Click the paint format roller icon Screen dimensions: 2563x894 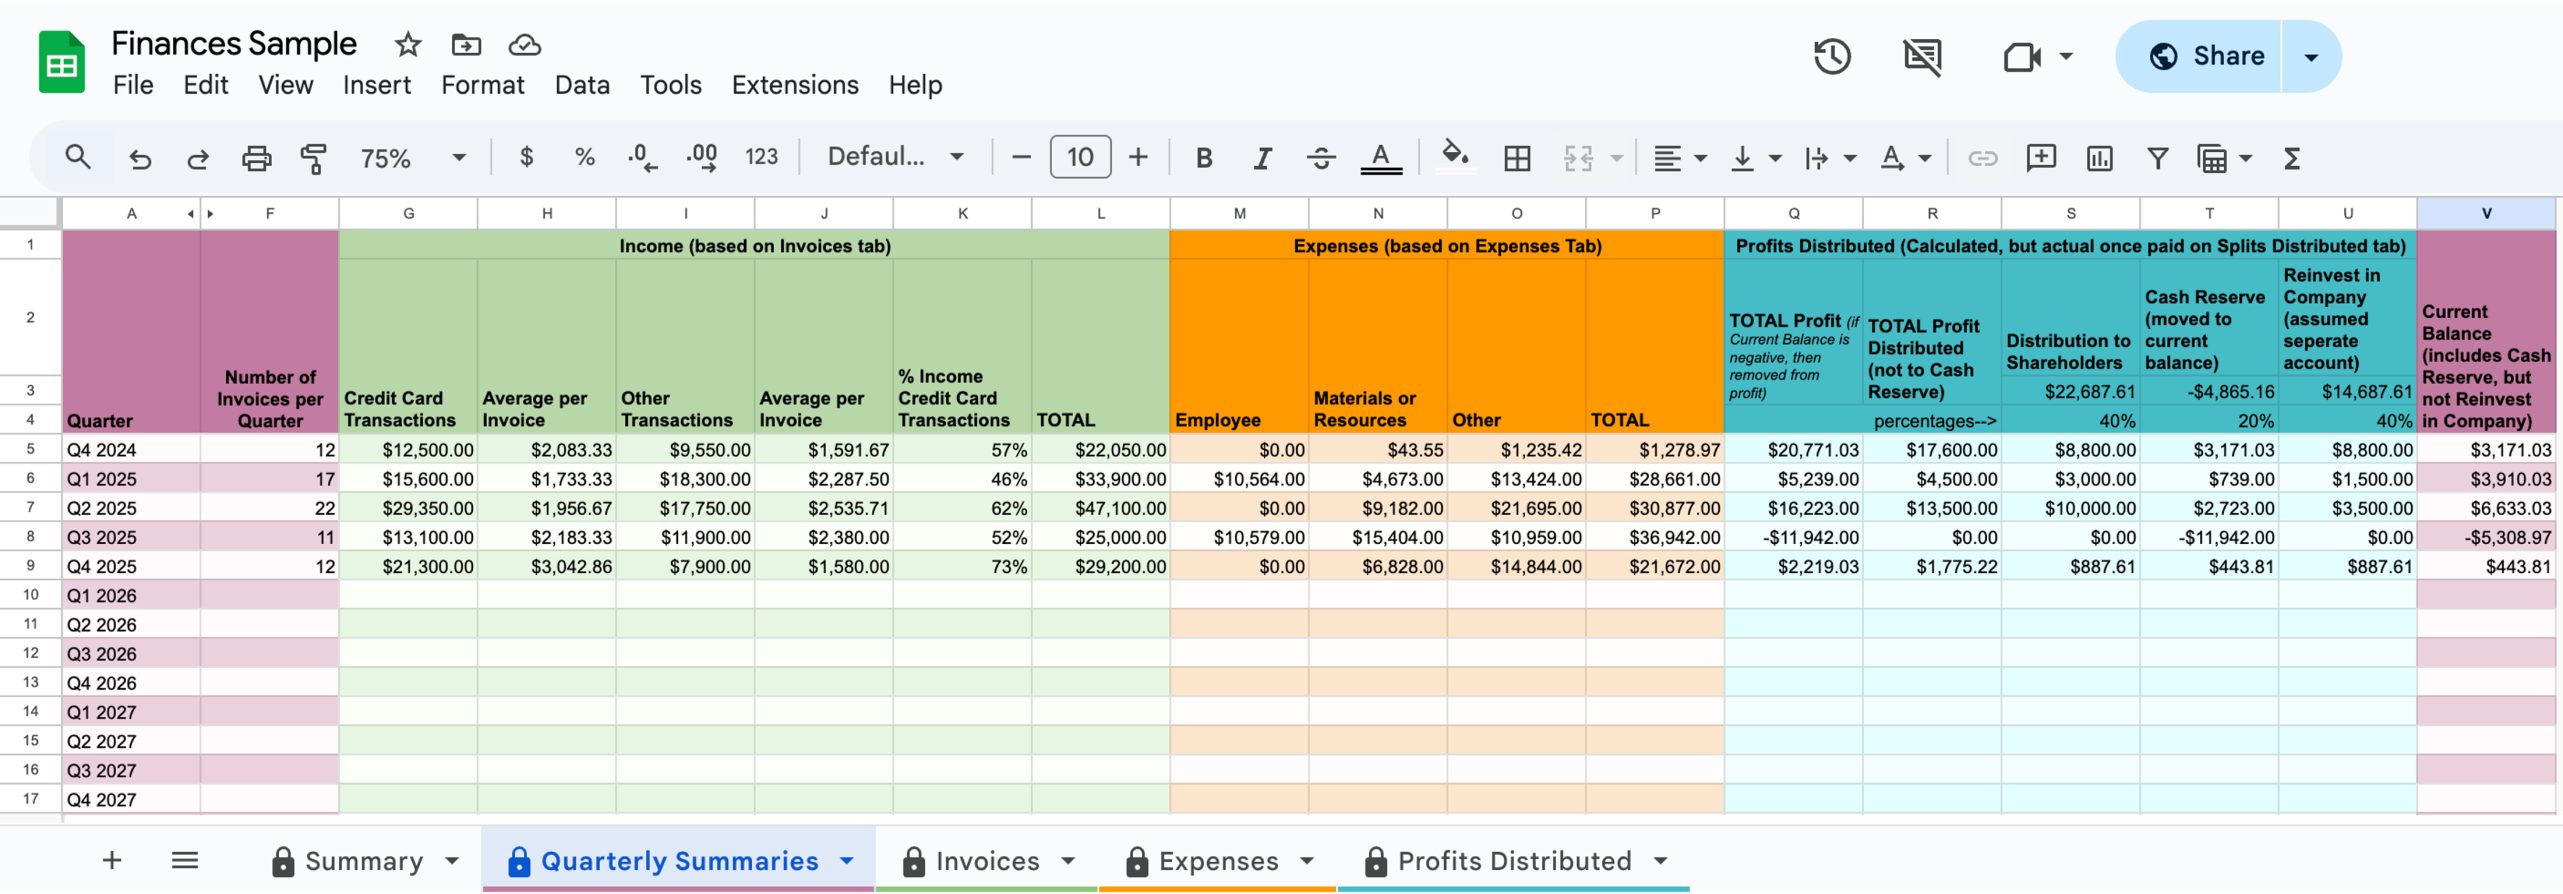click(313, 158)
